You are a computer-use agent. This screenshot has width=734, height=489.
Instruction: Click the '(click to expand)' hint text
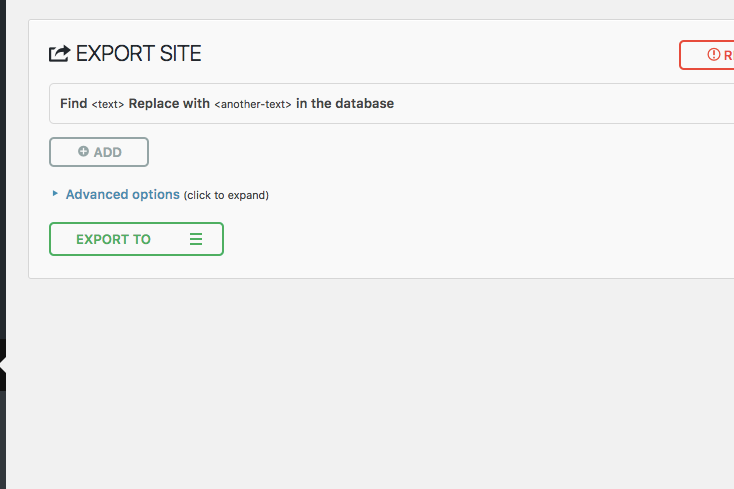226,195
